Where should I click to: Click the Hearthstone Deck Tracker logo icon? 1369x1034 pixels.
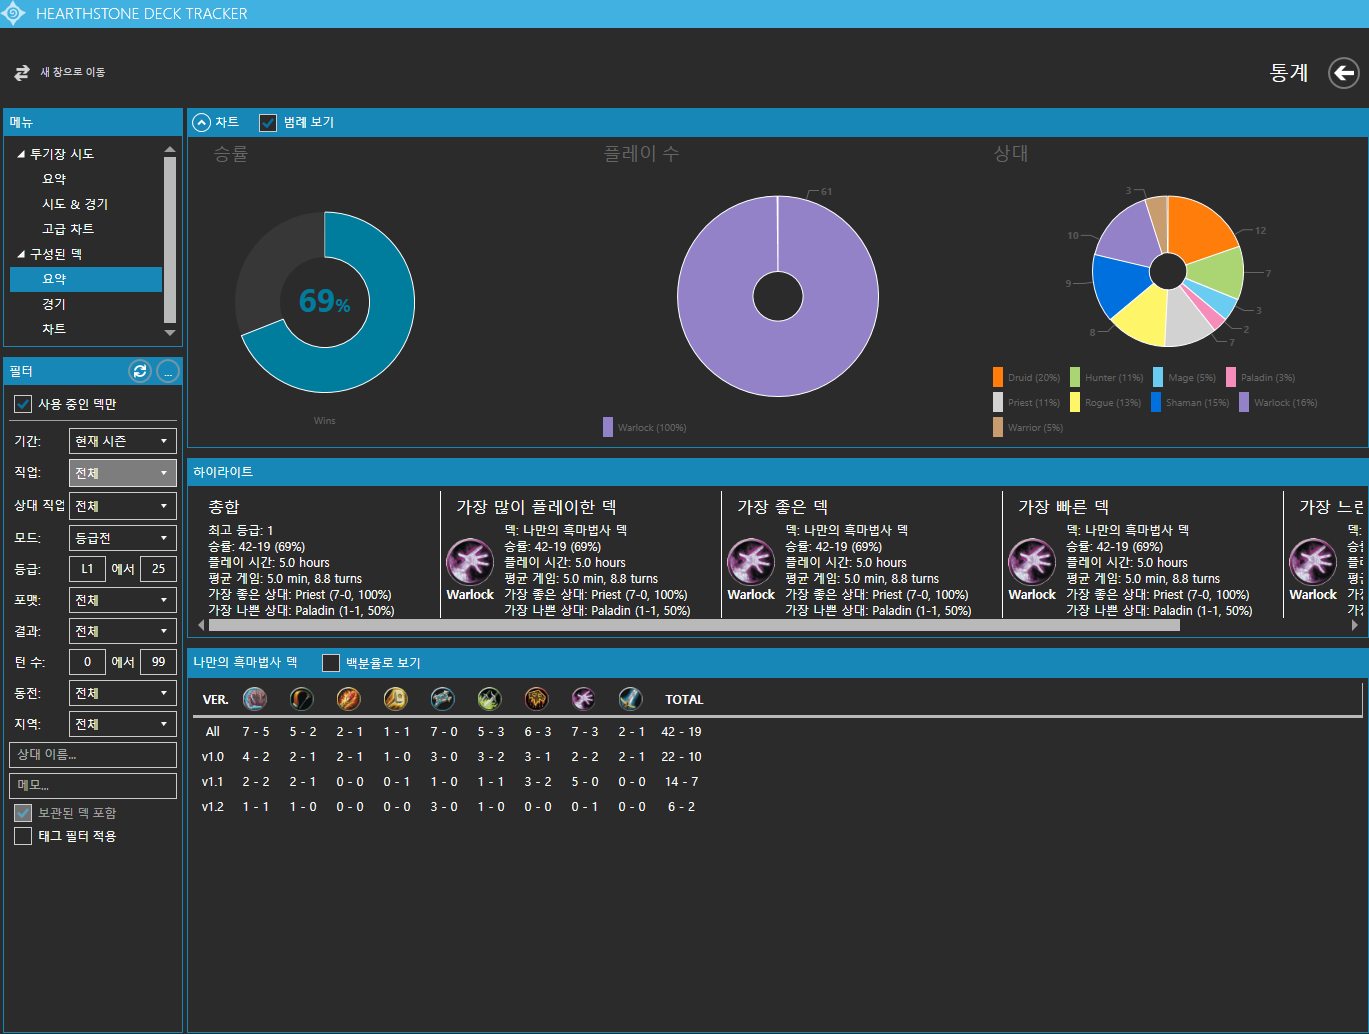point(13,13)
